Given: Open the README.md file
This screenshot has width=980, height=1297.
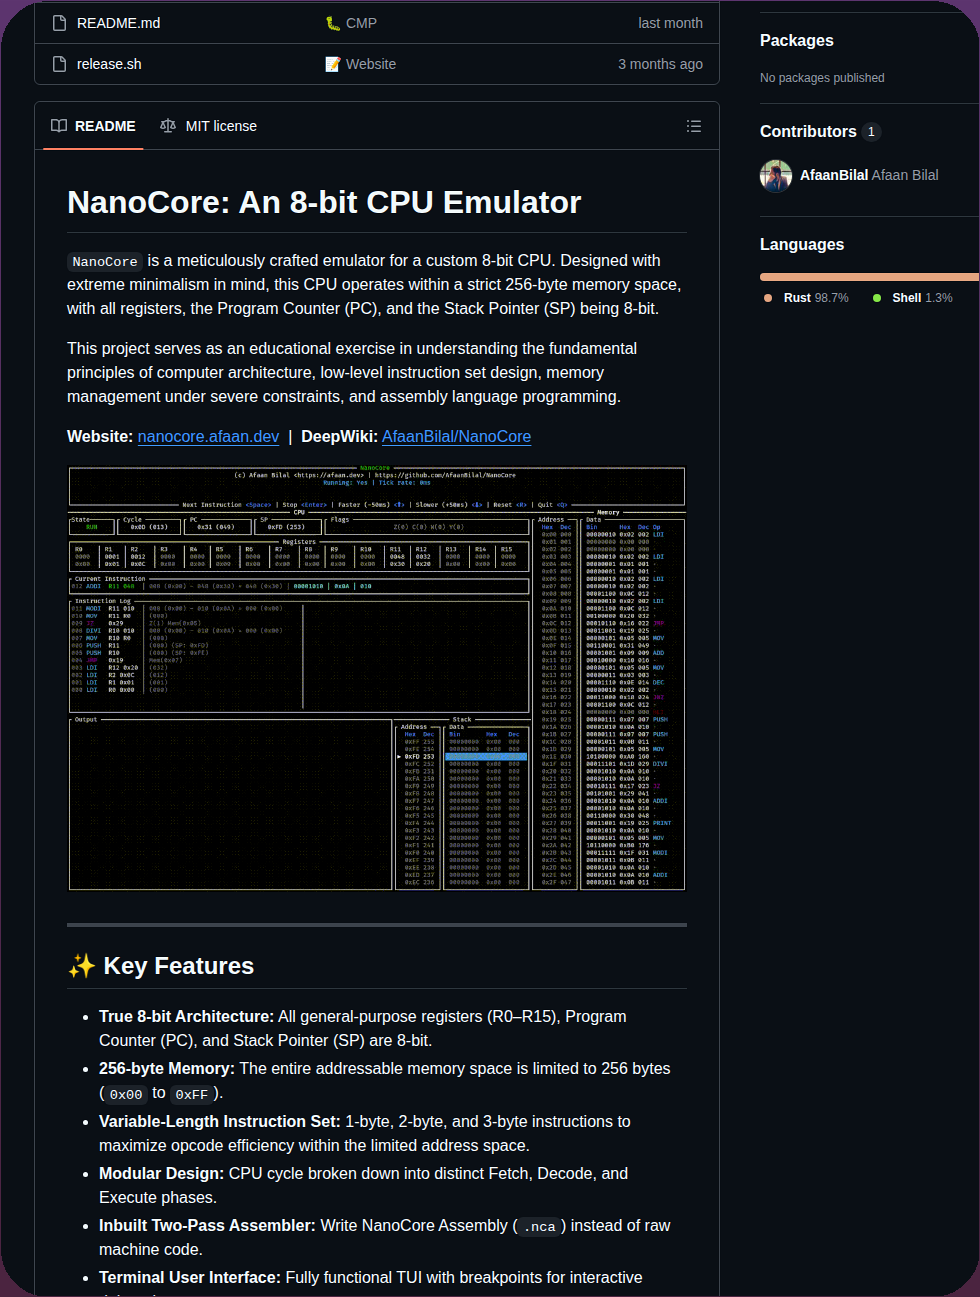Looking at the screenshot, I should [118, 23].
